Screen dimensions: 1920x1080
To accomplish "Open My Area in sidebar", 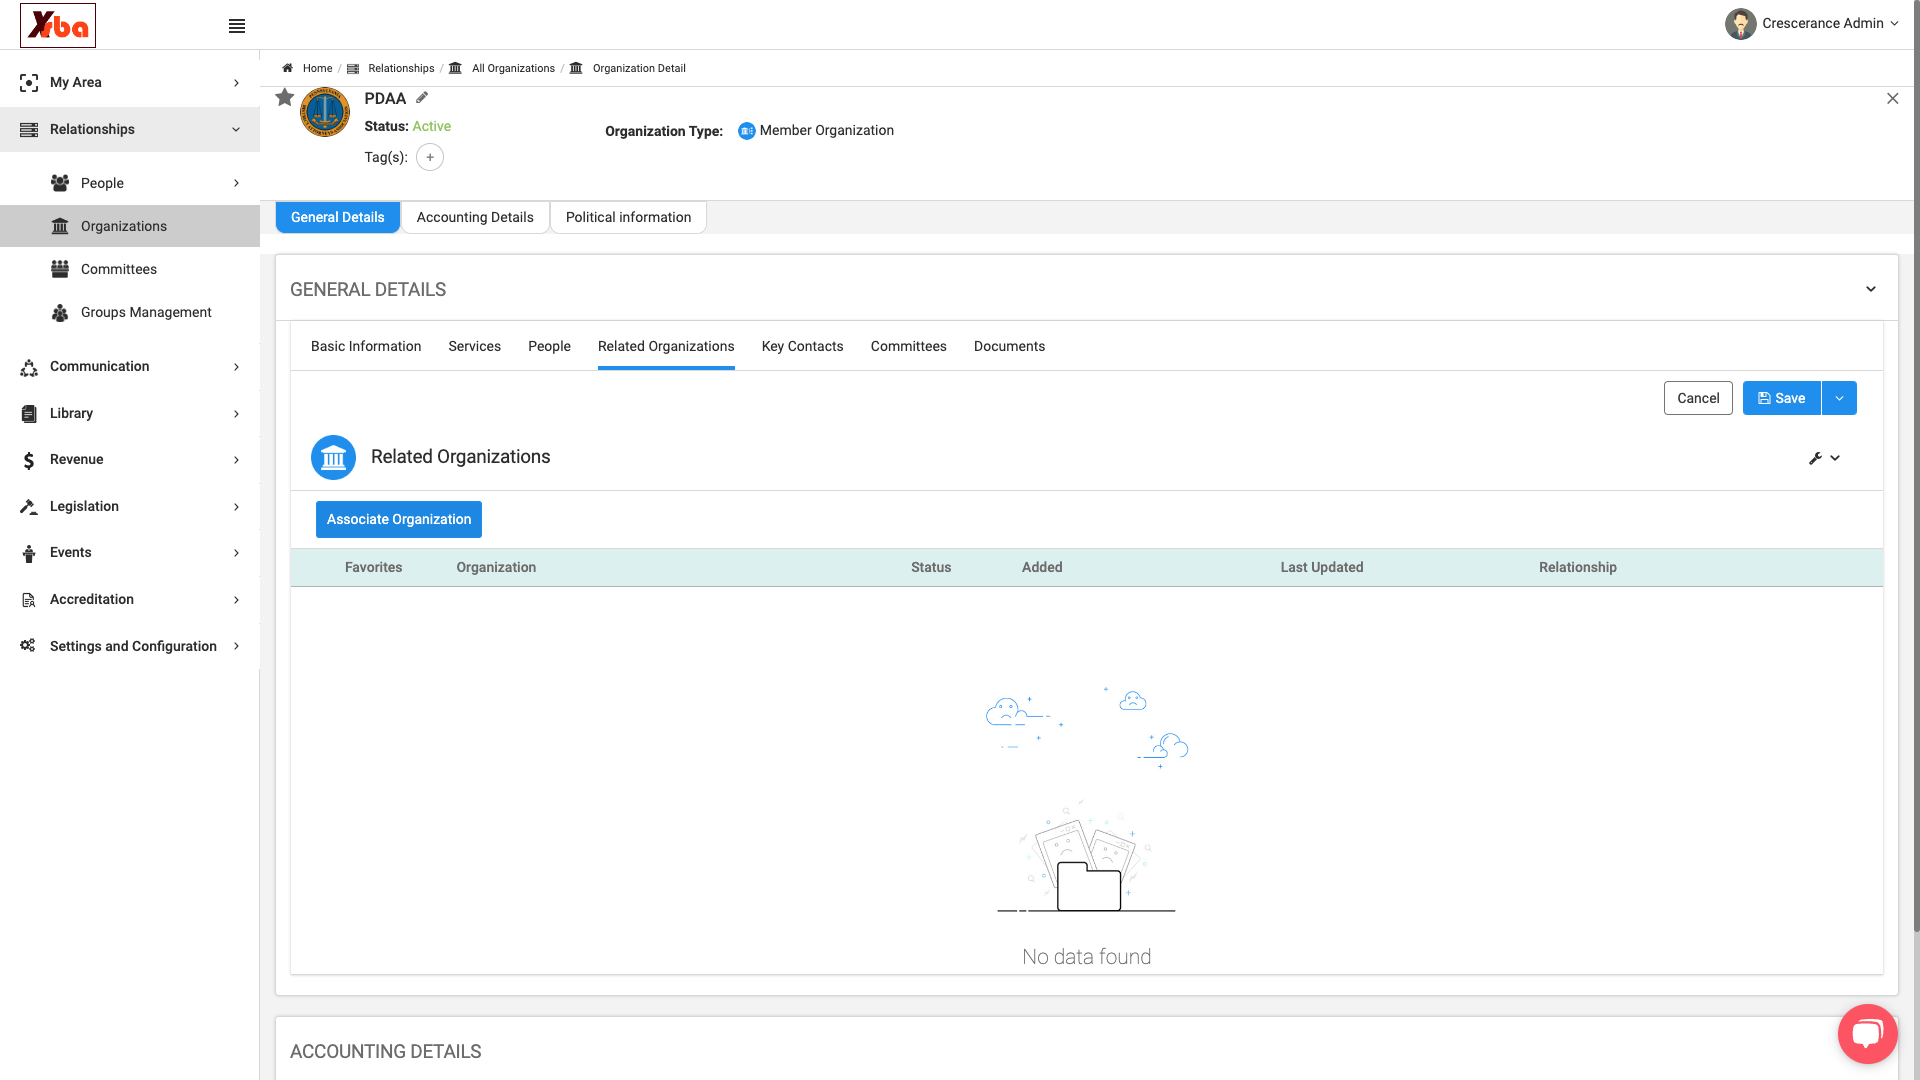I will pos(130,82).
